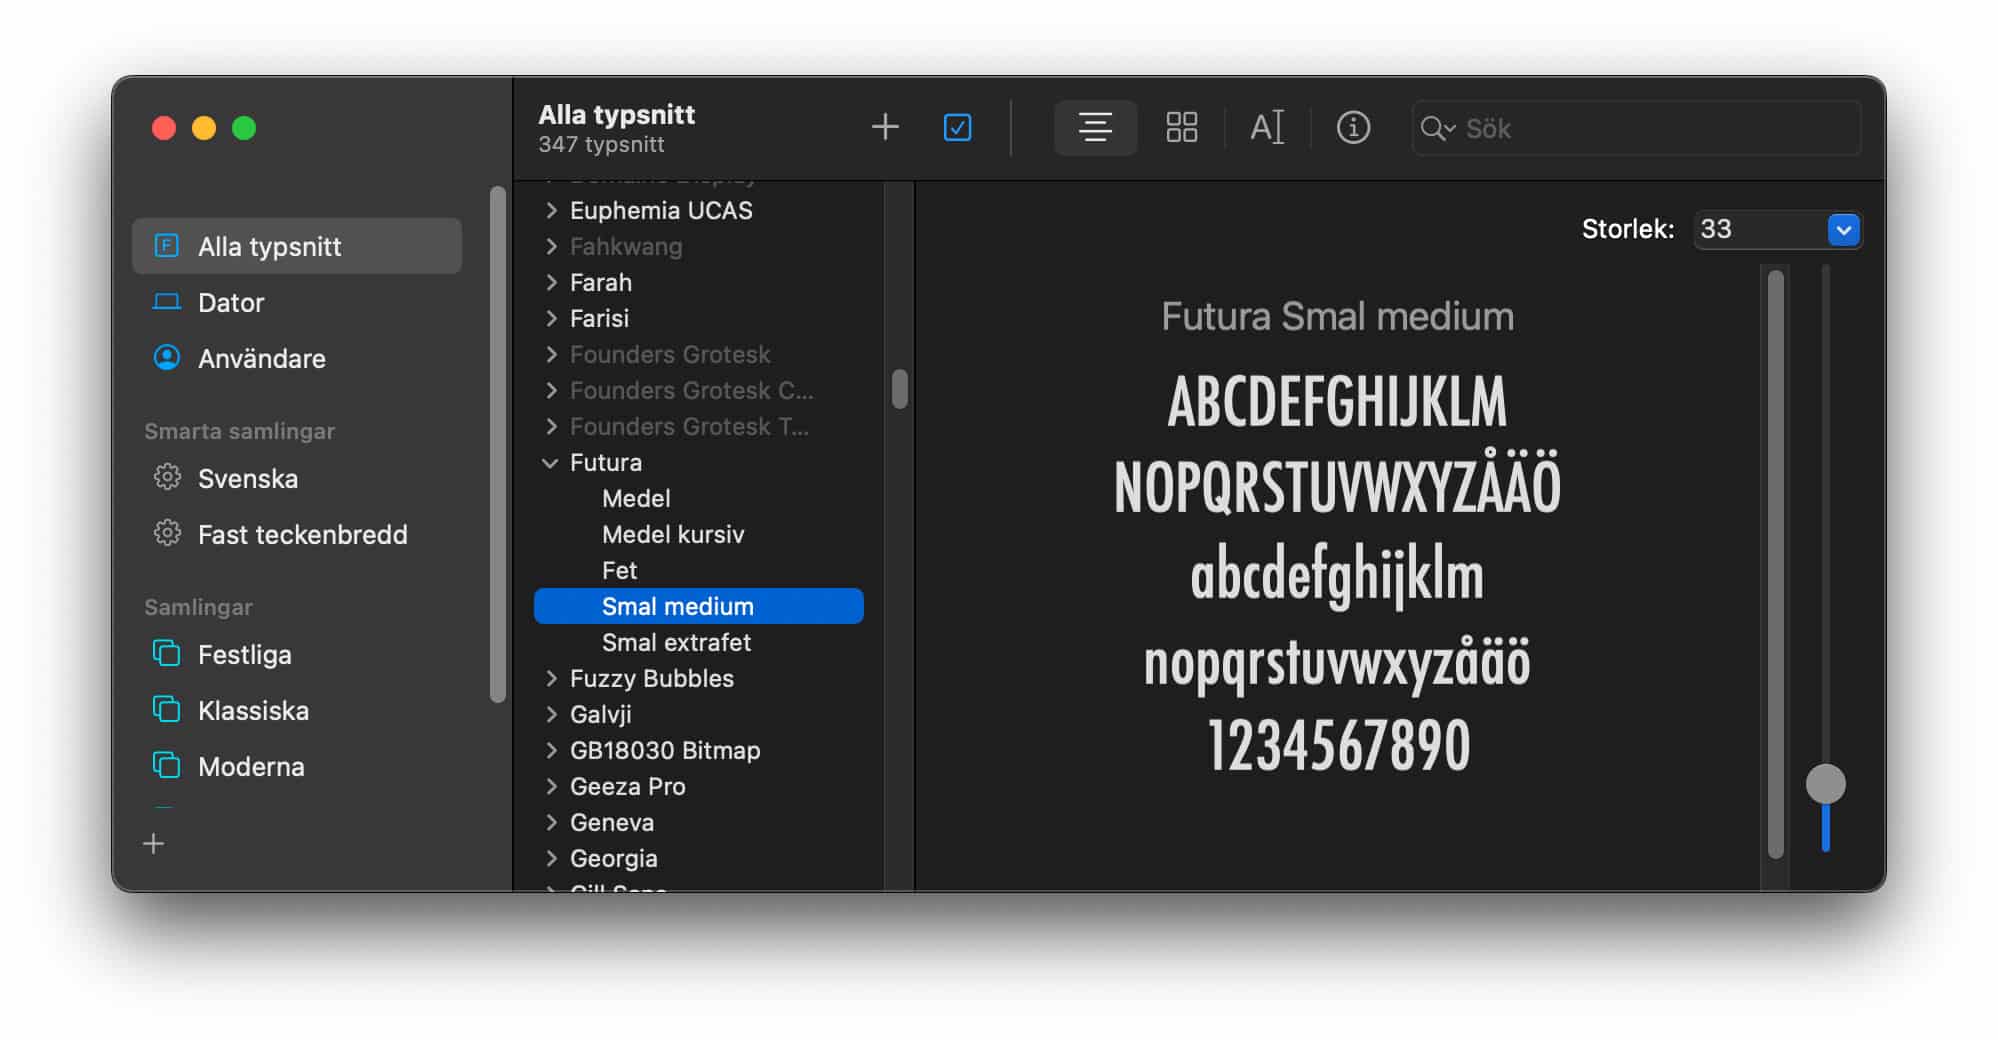
Task: Expand the Founders Grotesk font family
Action: (x=551, y=354)
